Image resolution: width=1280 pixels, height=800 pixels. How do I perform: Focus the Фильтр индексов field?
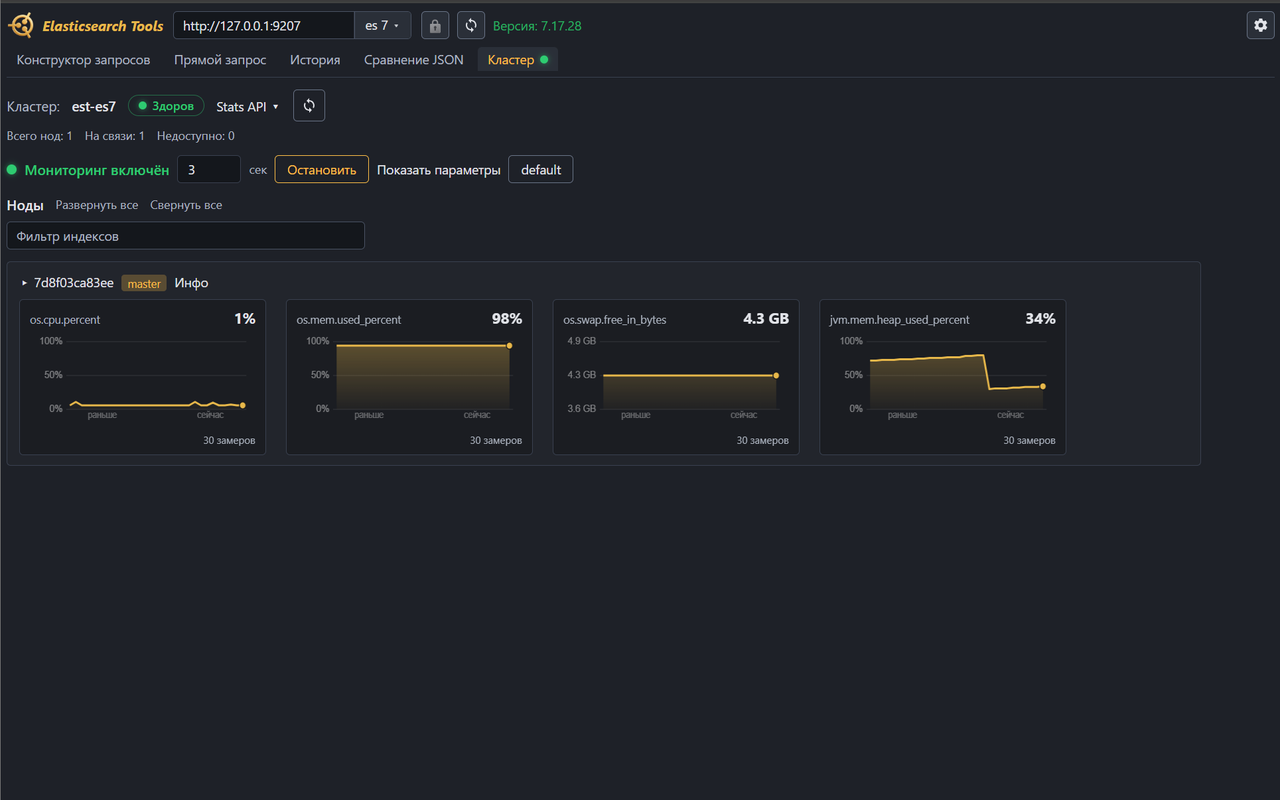coord(186,236)
